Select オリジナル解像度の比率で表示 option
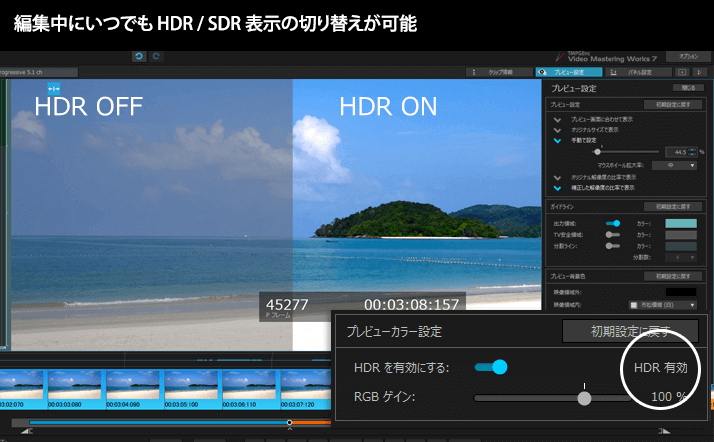Image resolution: width=714 pixels, height=442 pixels. click(595, 177)
